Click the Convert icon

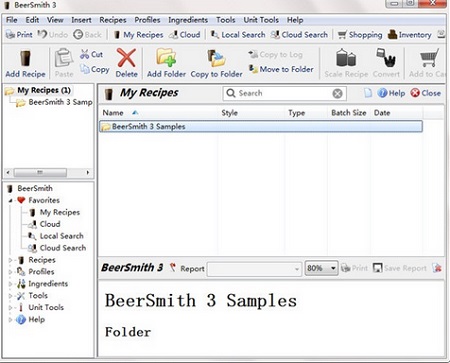pyautogui.click(x=386, y=58)
